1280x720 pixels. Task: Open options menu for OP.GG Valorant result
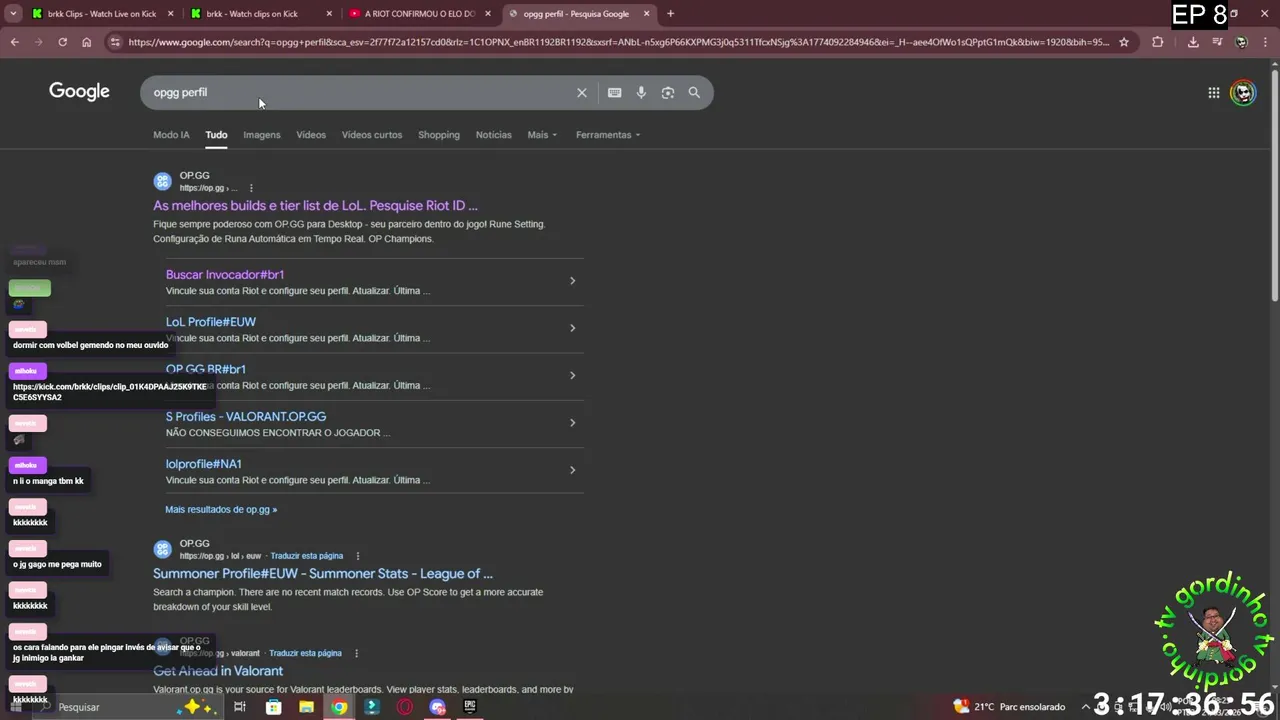coord(356,653)
